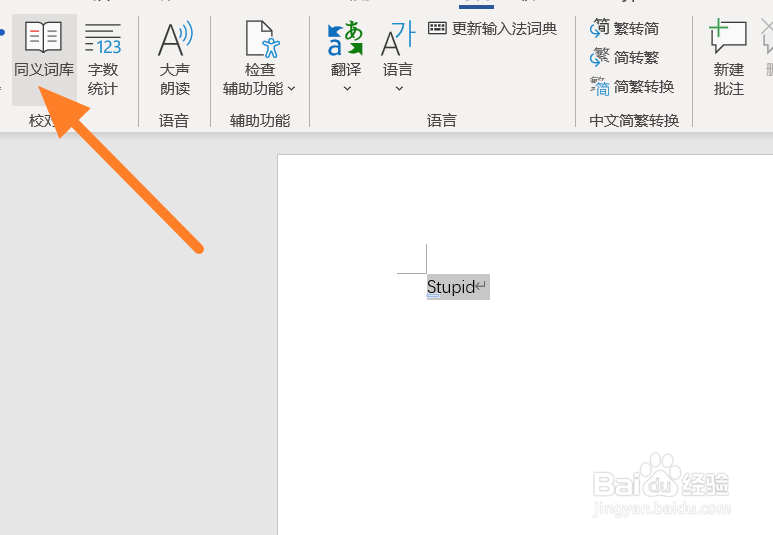
Task: Start 大声朗读 read aloud
Action: pyautogui.click(x=175, y=59)
